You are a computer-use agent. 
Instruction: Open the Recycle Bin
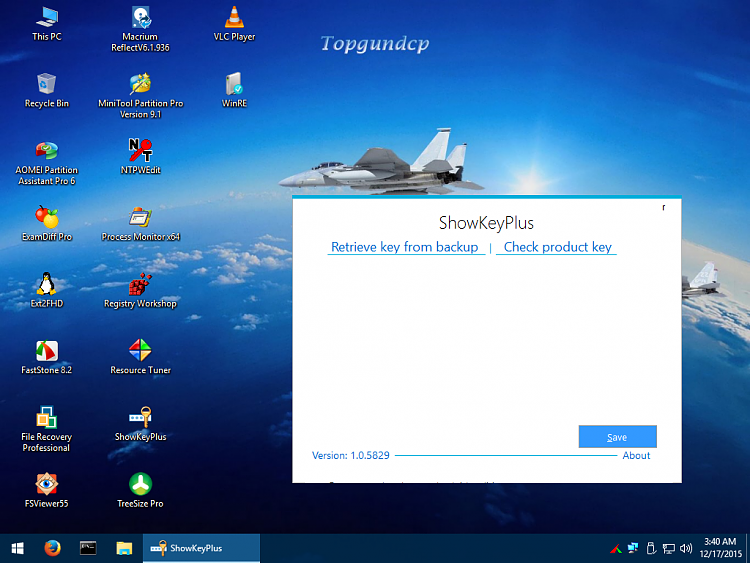[46, 90]
